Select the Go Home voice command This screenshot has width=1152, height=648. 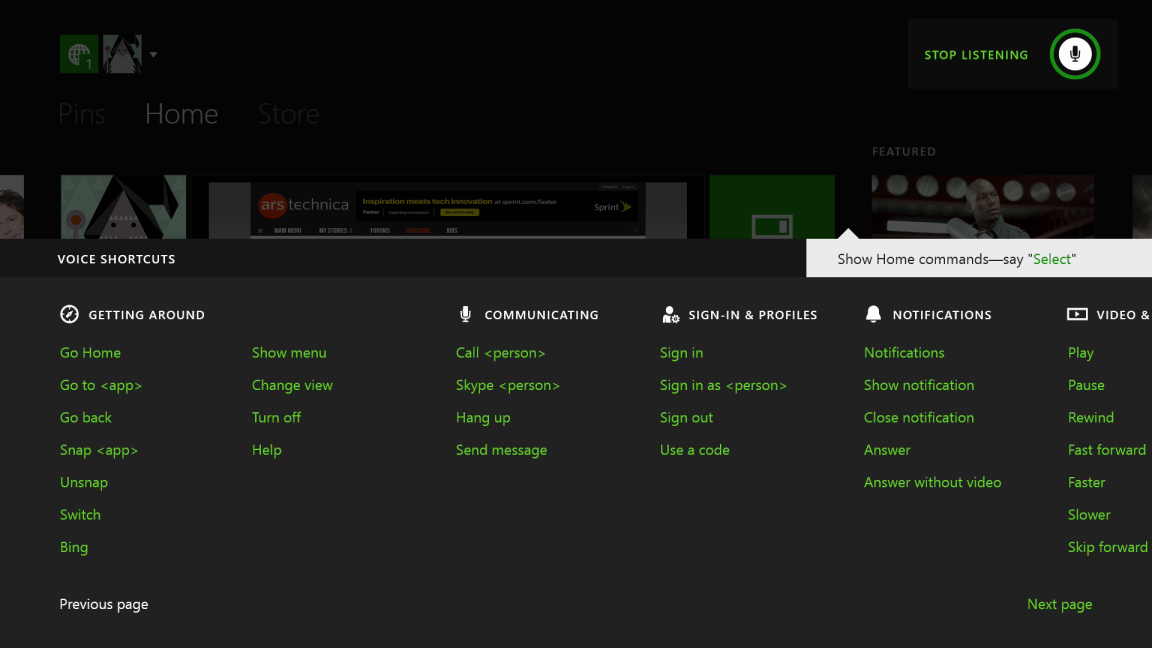90,352
